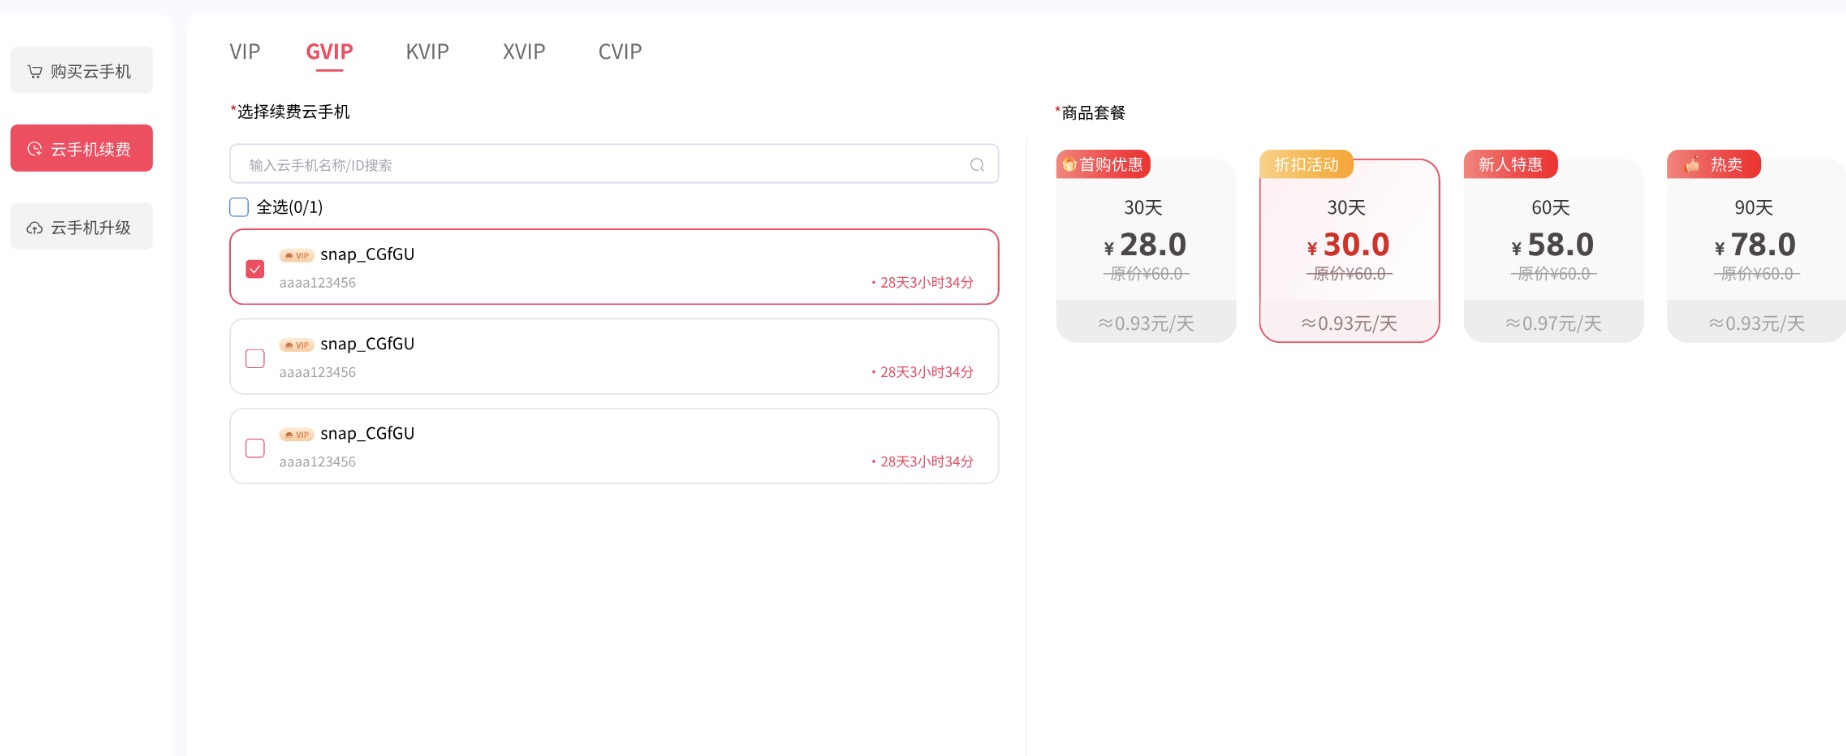1846x756 pixels.
Task: Click the 热卖 thumbs-up badge
Action: coord(1713,164)
